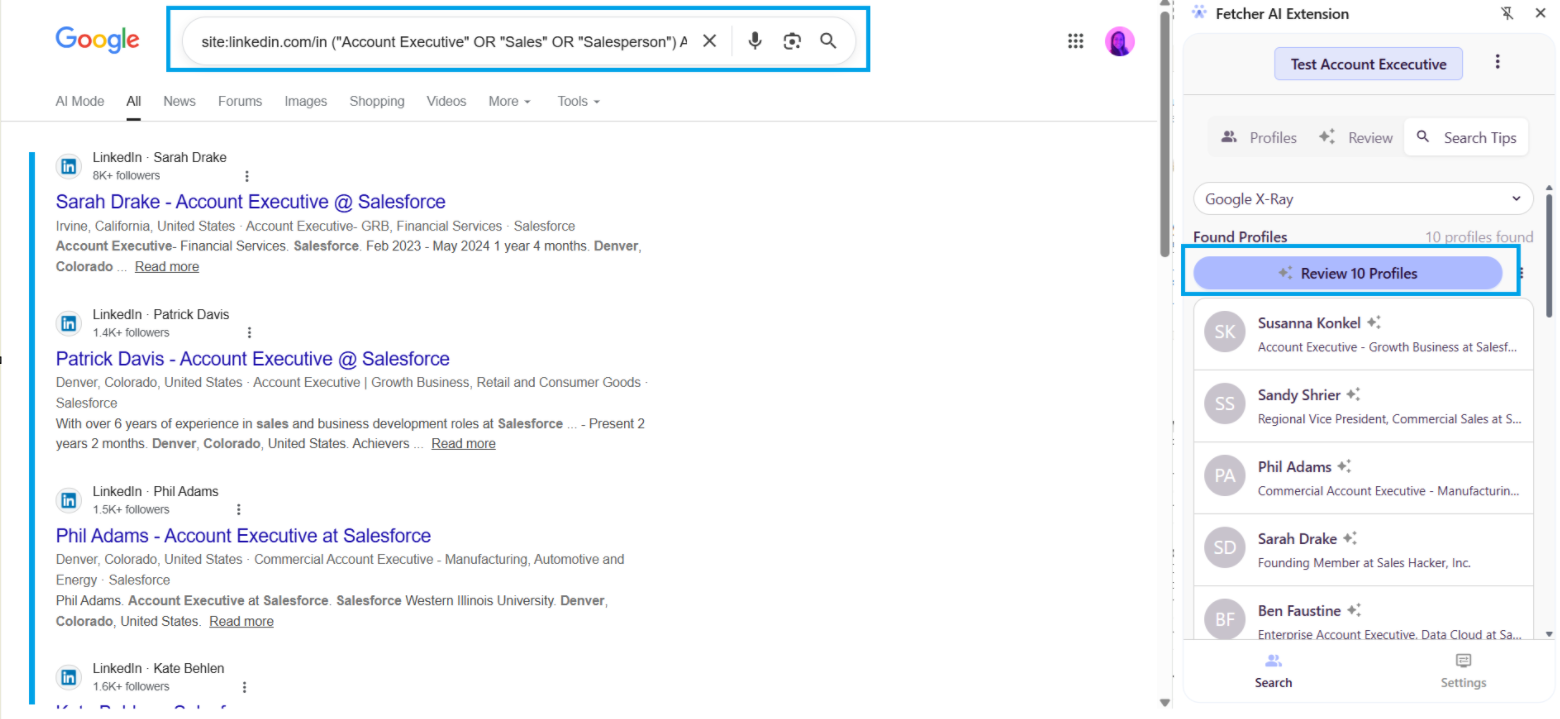The width and height of the screenshot is (1560, 719).
Task: Click sparkle icon next to Sarah Drake profile
Action: coord(1349,538)
